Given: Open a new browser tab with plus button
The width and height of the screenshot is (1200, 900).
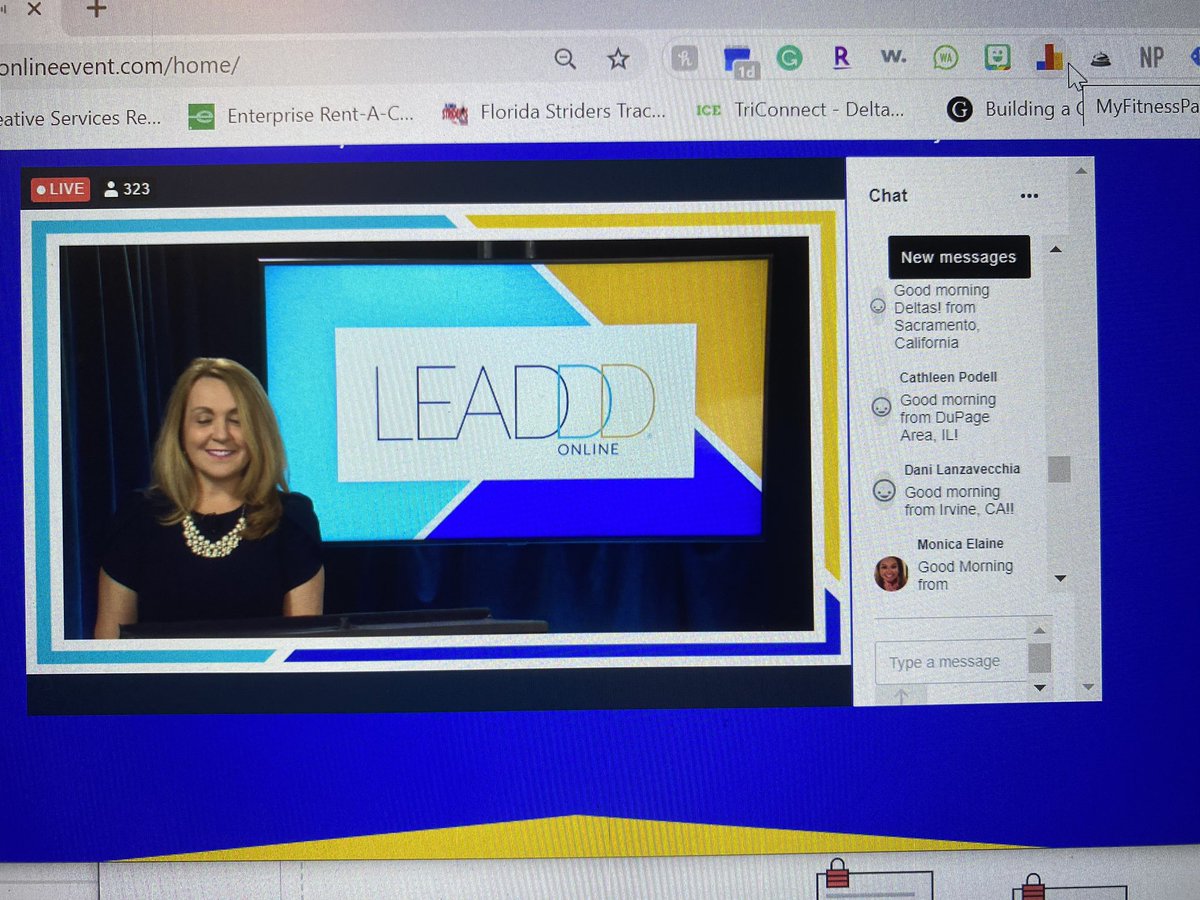Looking at the screenshot, I should 96,9.
